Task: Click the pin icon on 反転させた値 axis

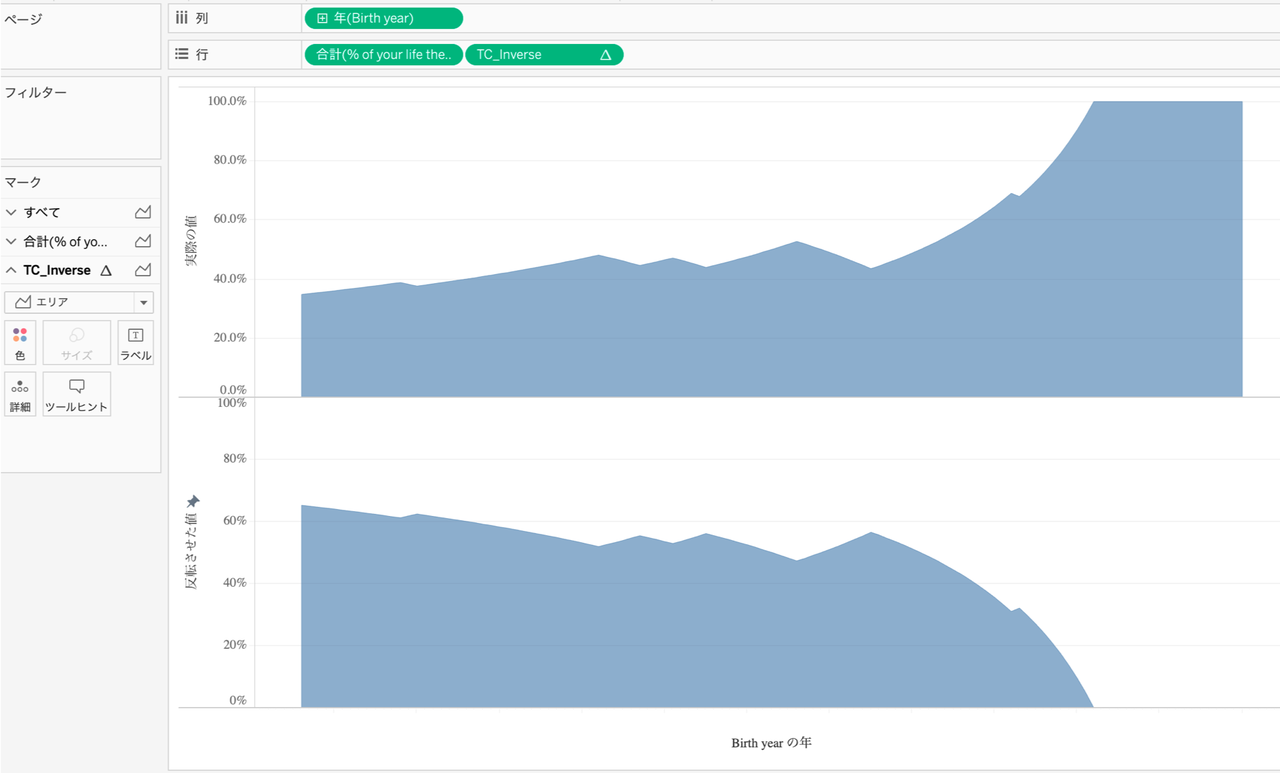Action: (x=193, y=500)
